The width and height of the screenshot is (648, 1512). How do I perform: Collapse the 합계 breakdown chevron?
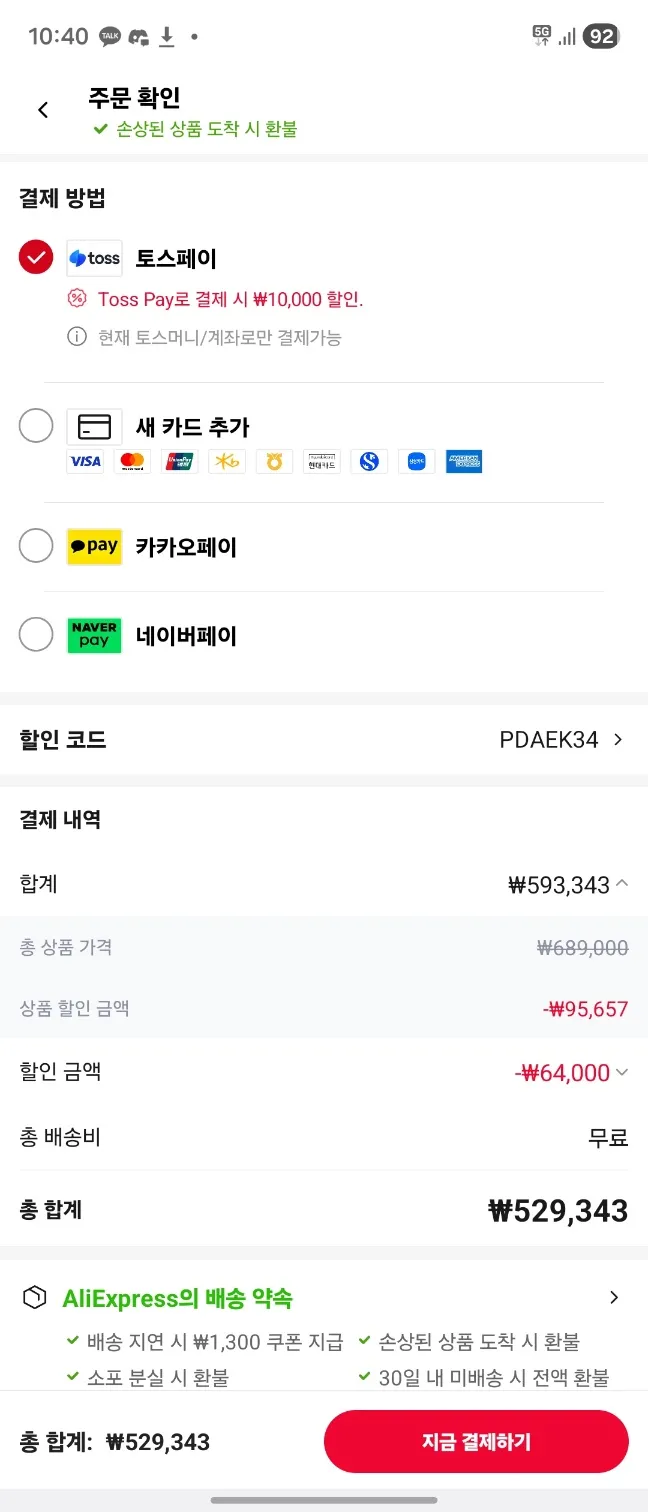(x=622, y=884)
